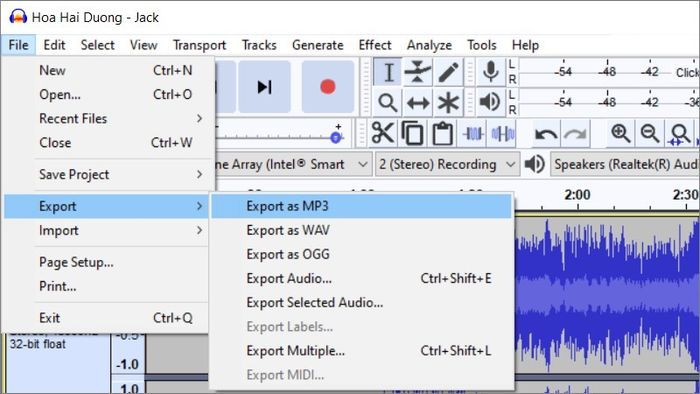Open the Speakers (Realtek) output dropdown
700x394 pixels.
coord(625,164)
